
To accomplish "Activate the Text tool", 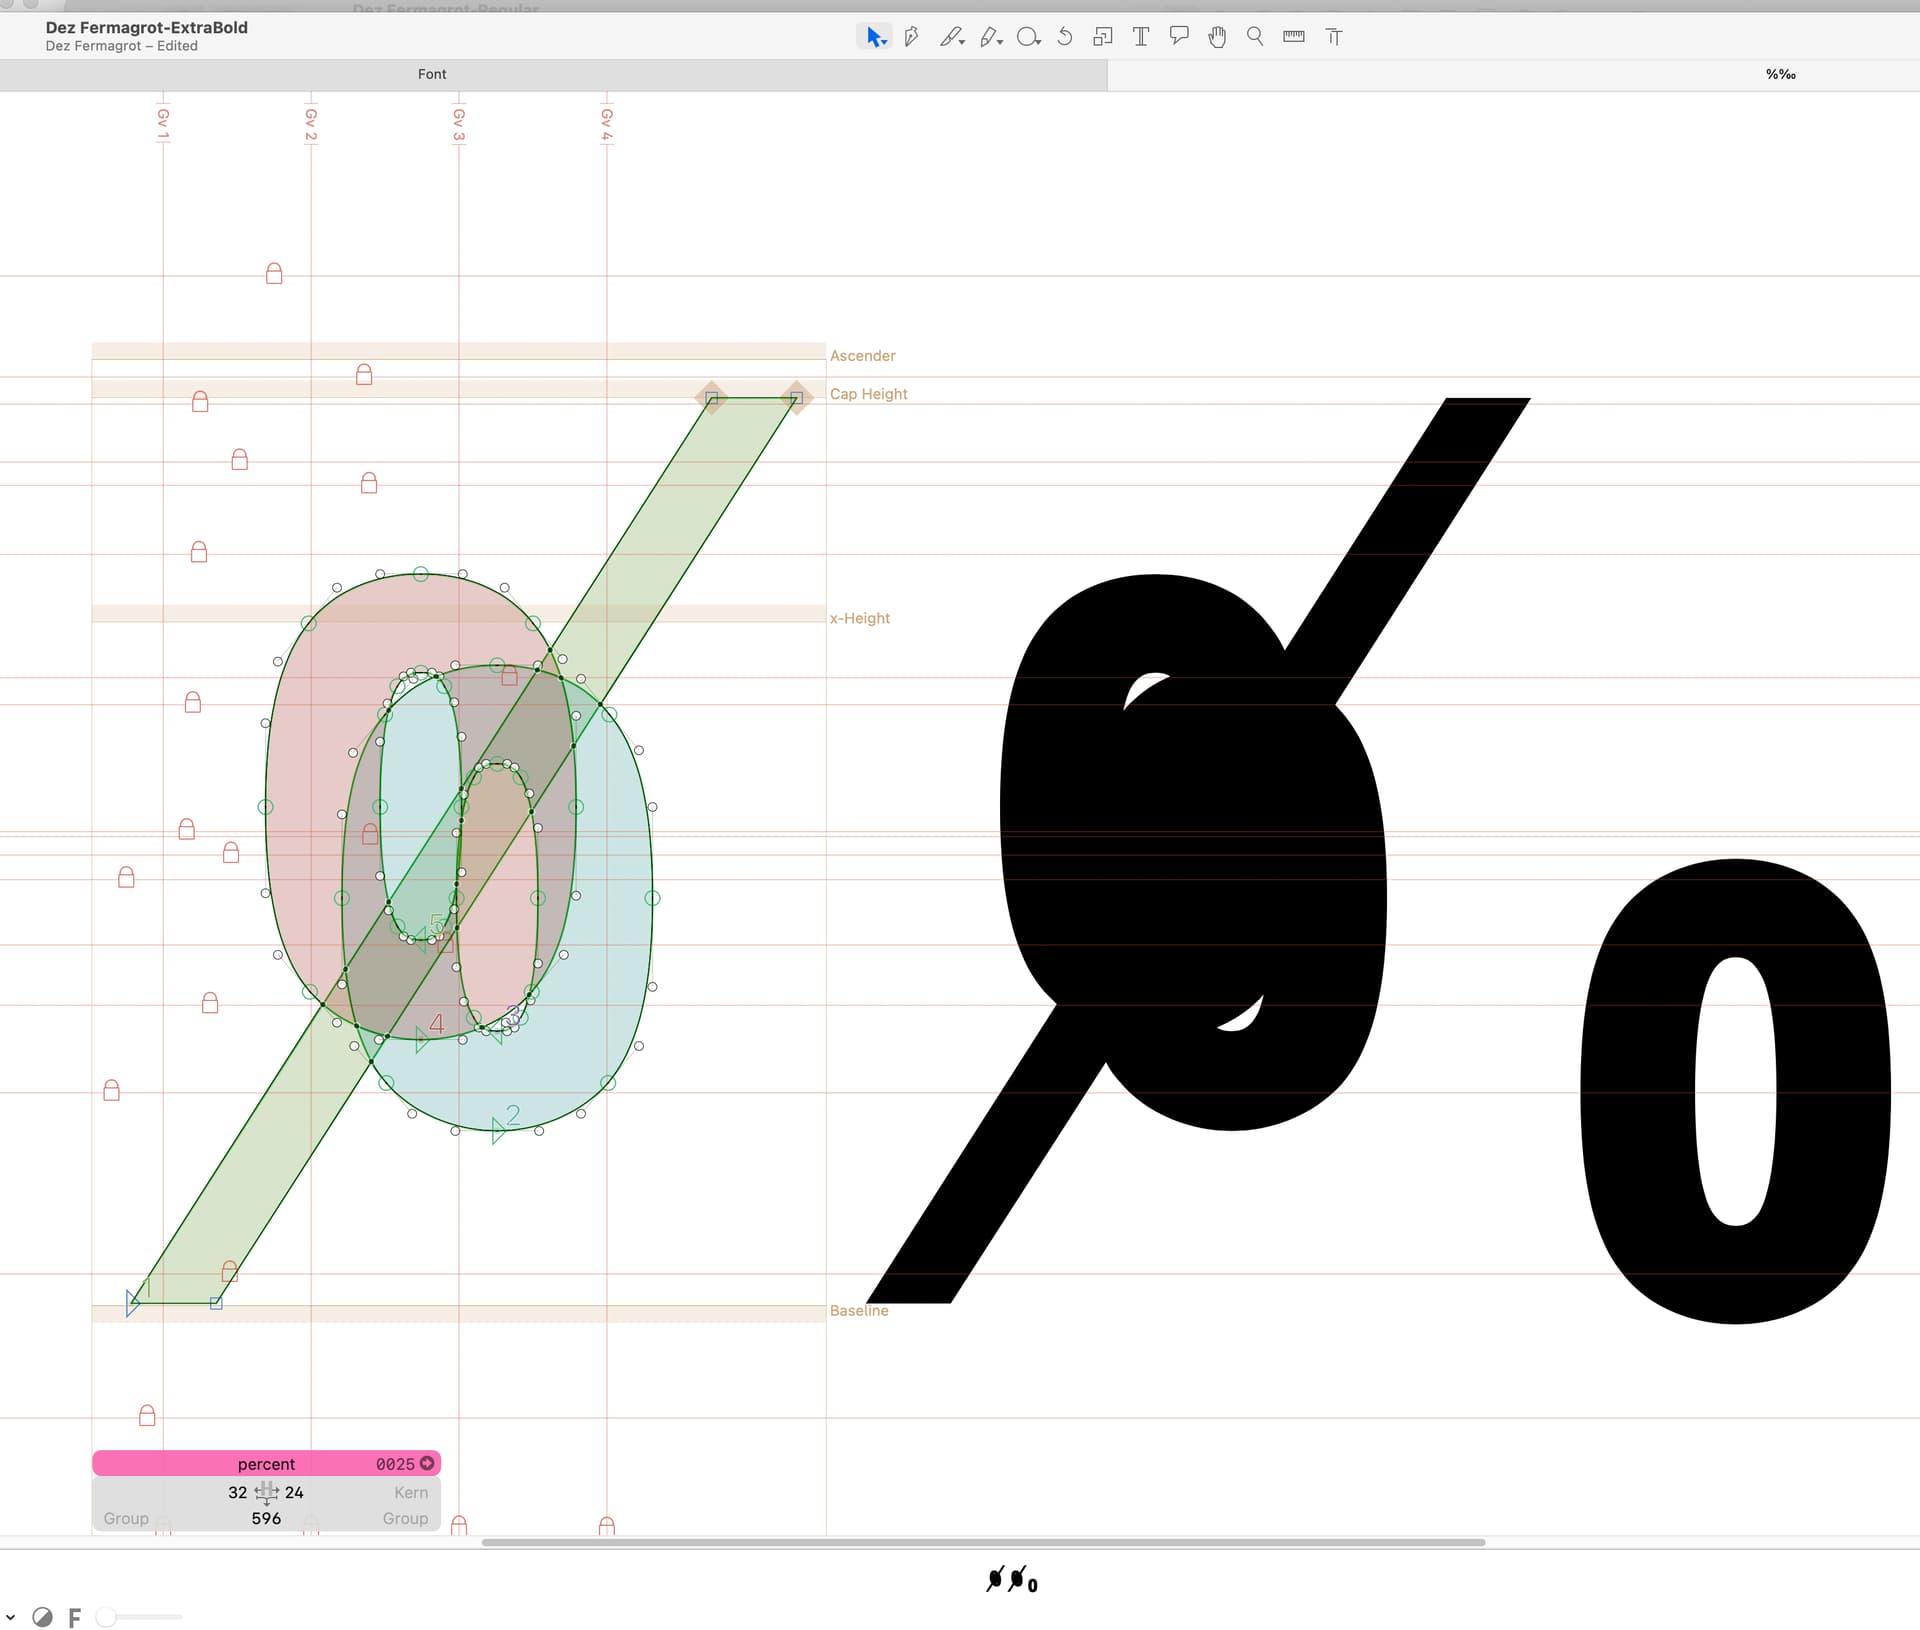I will pos(1141,37).
